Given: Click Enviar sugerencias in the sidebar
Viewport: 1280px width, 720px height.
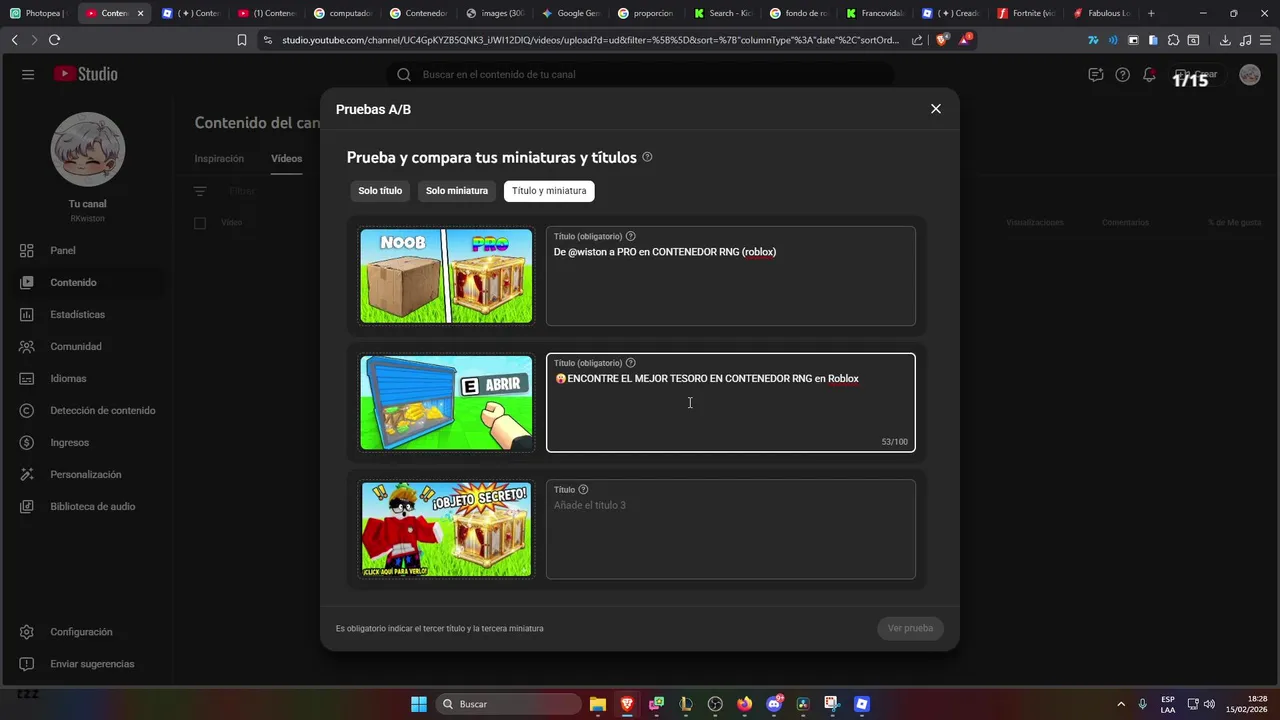Looking at the screenshot, I should pyautogui.click(x=86, y=664).
